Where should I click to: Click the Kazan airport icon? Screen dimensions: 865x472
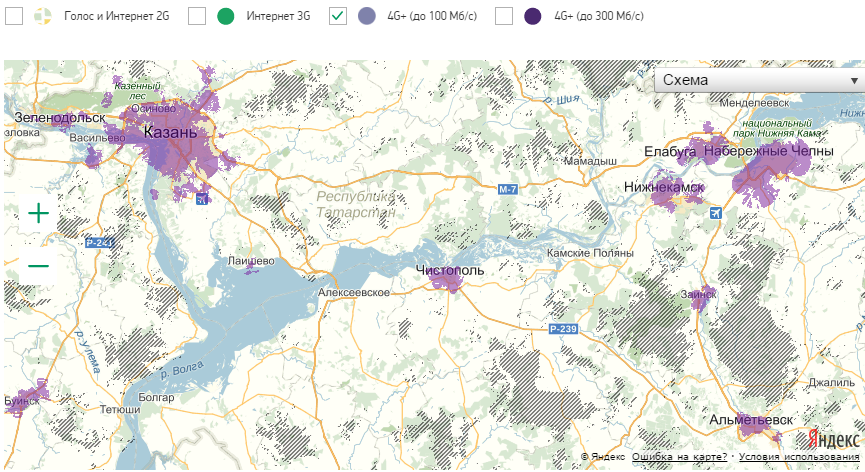[202, 199]
